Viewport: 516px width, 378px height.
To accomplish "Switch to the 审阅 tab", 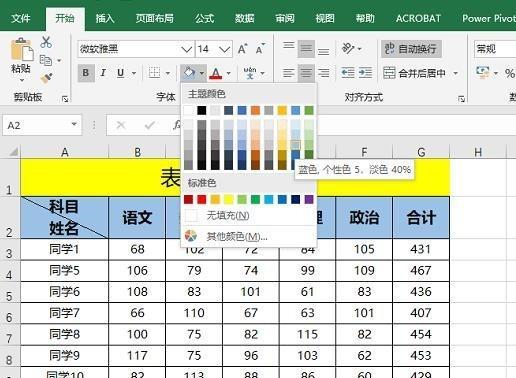I will point(285,18).
